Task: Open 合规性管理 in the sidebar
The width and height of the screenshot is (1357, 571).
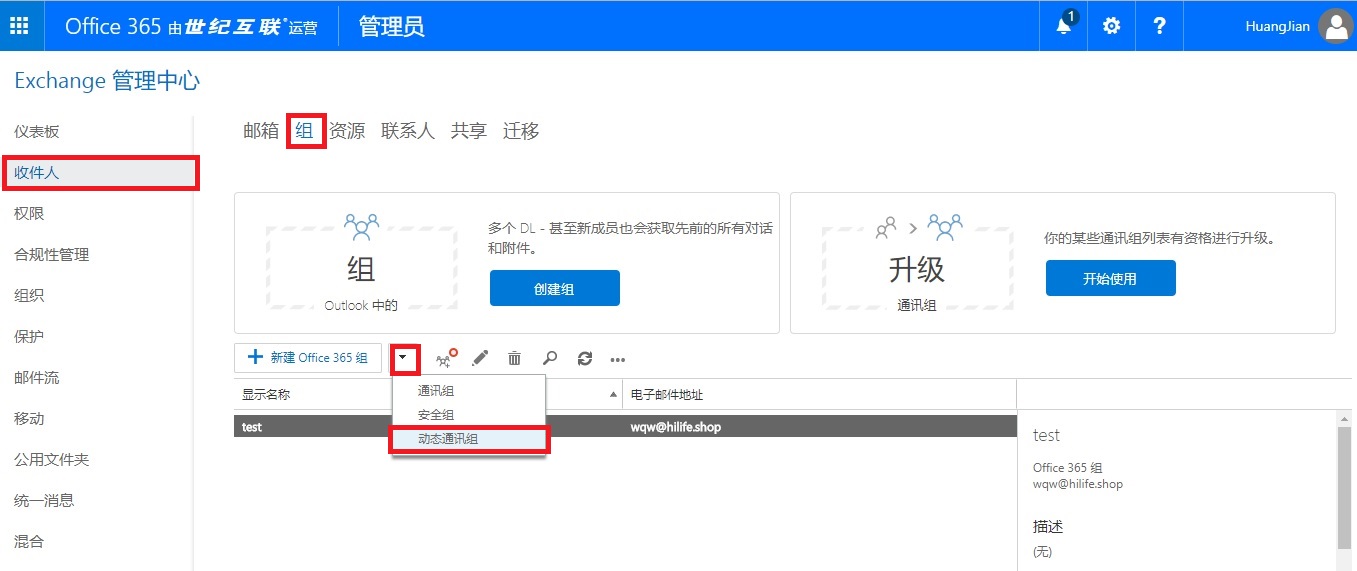Action: [52, 254]
